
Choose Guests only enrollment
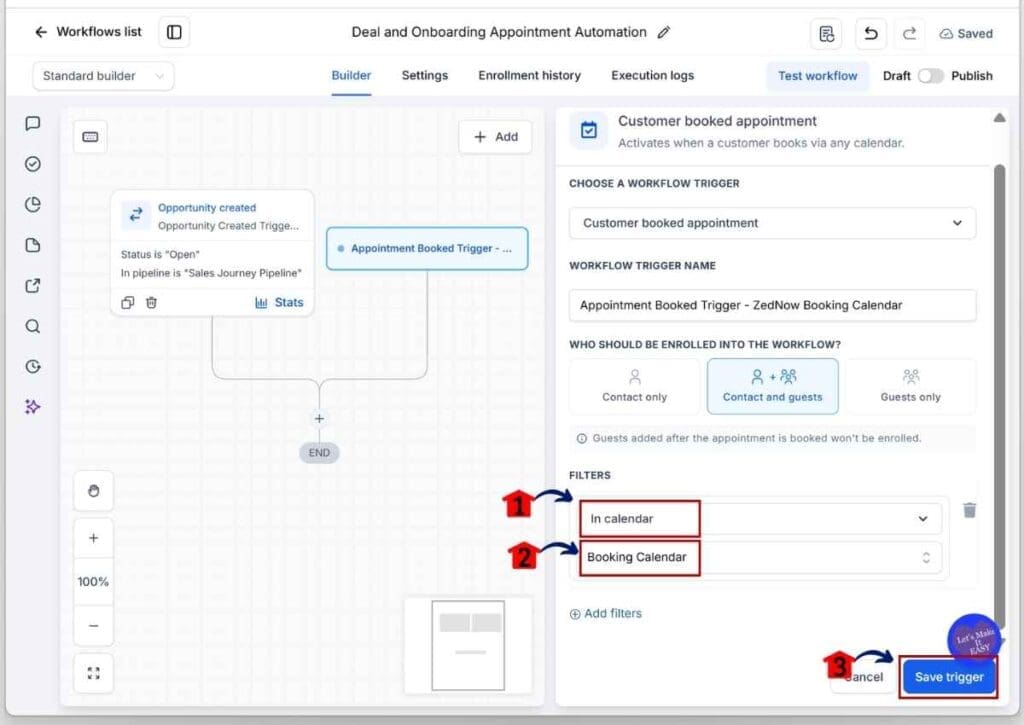pyautogui.click(x=910, y=387)
